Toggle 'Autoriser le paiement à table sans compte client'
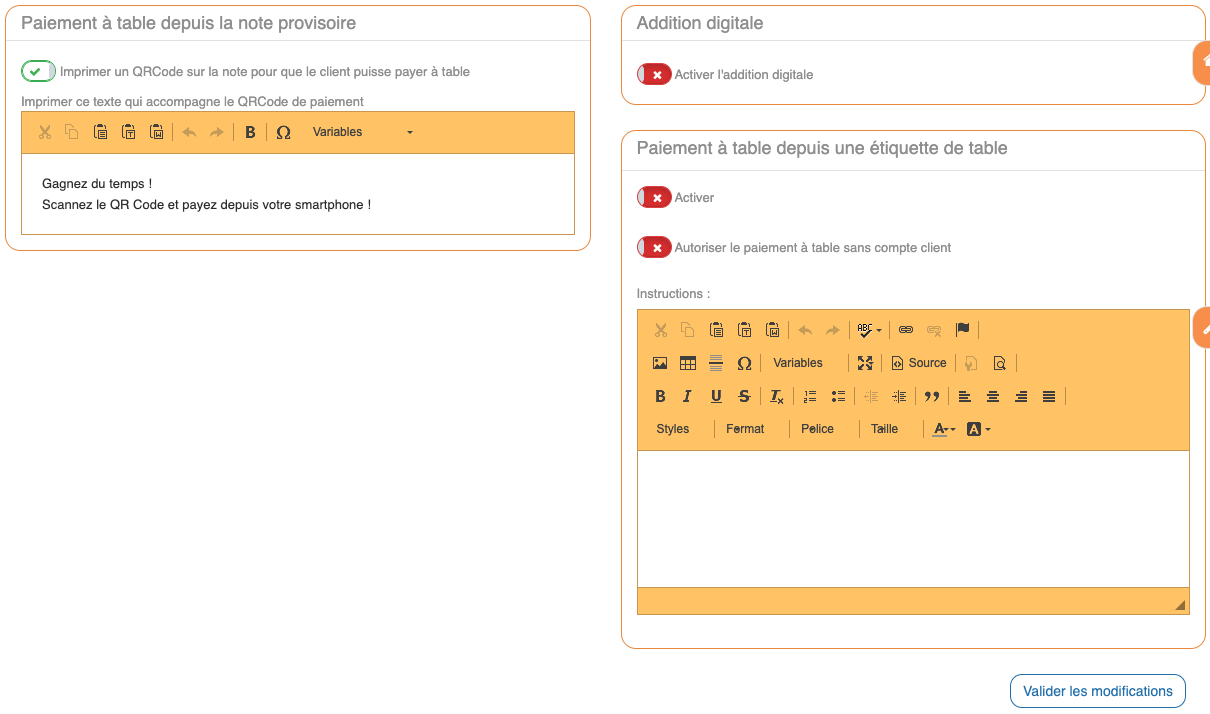Screen dimensions: 1210x714 tap(654, 247)
